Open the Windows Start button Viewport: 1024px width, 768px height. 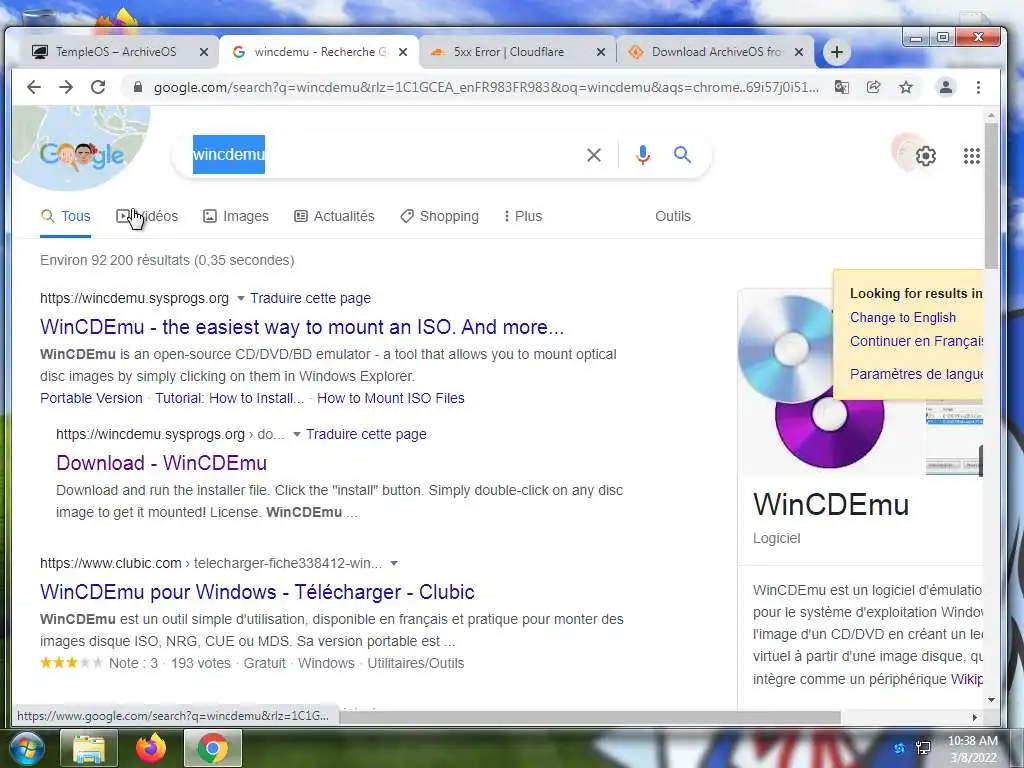pos(26,748)
